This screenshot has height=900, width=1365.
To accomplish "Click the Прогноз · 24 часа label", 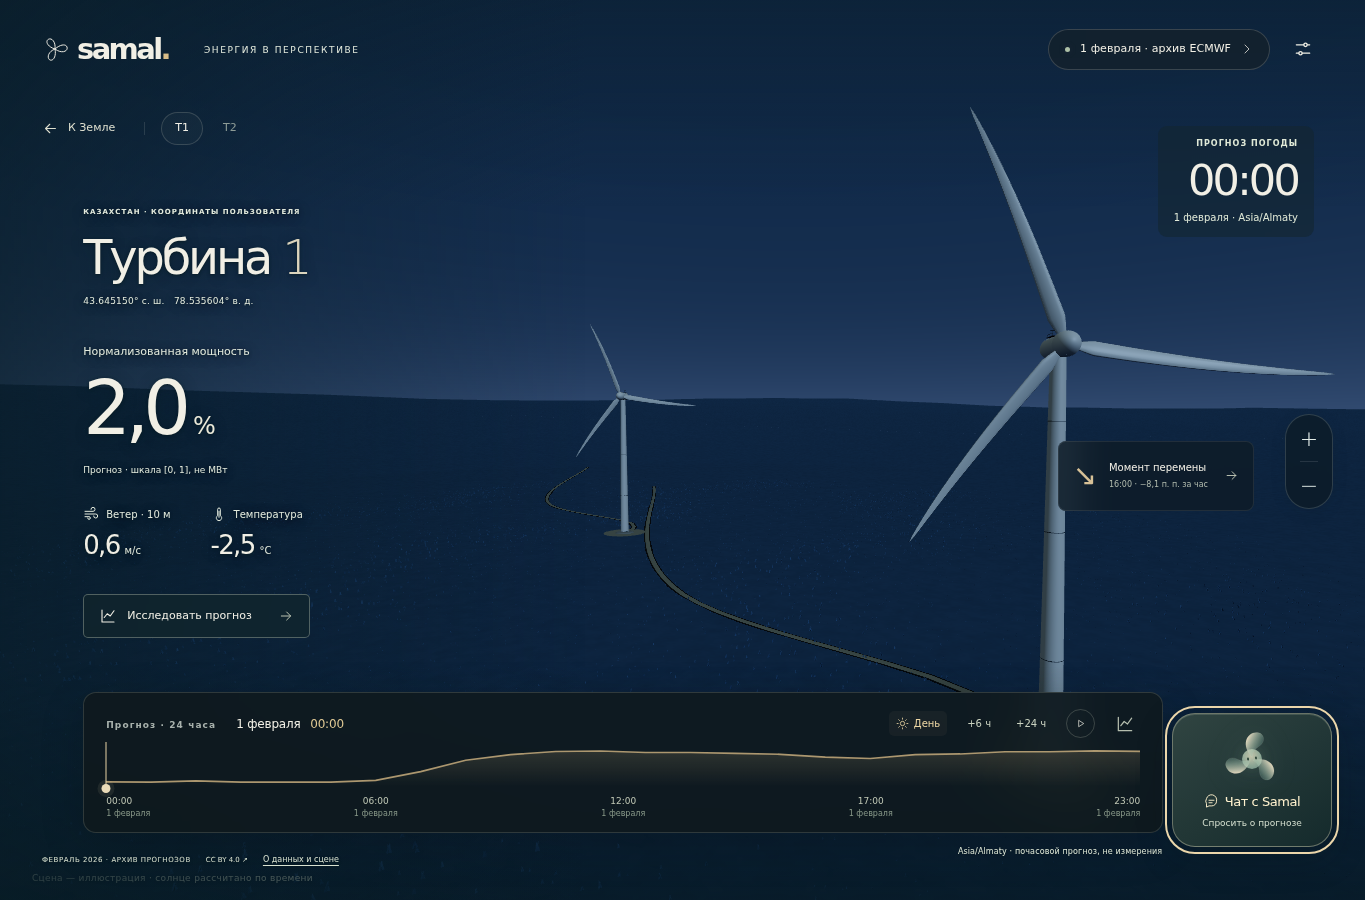I will point(161,725).
